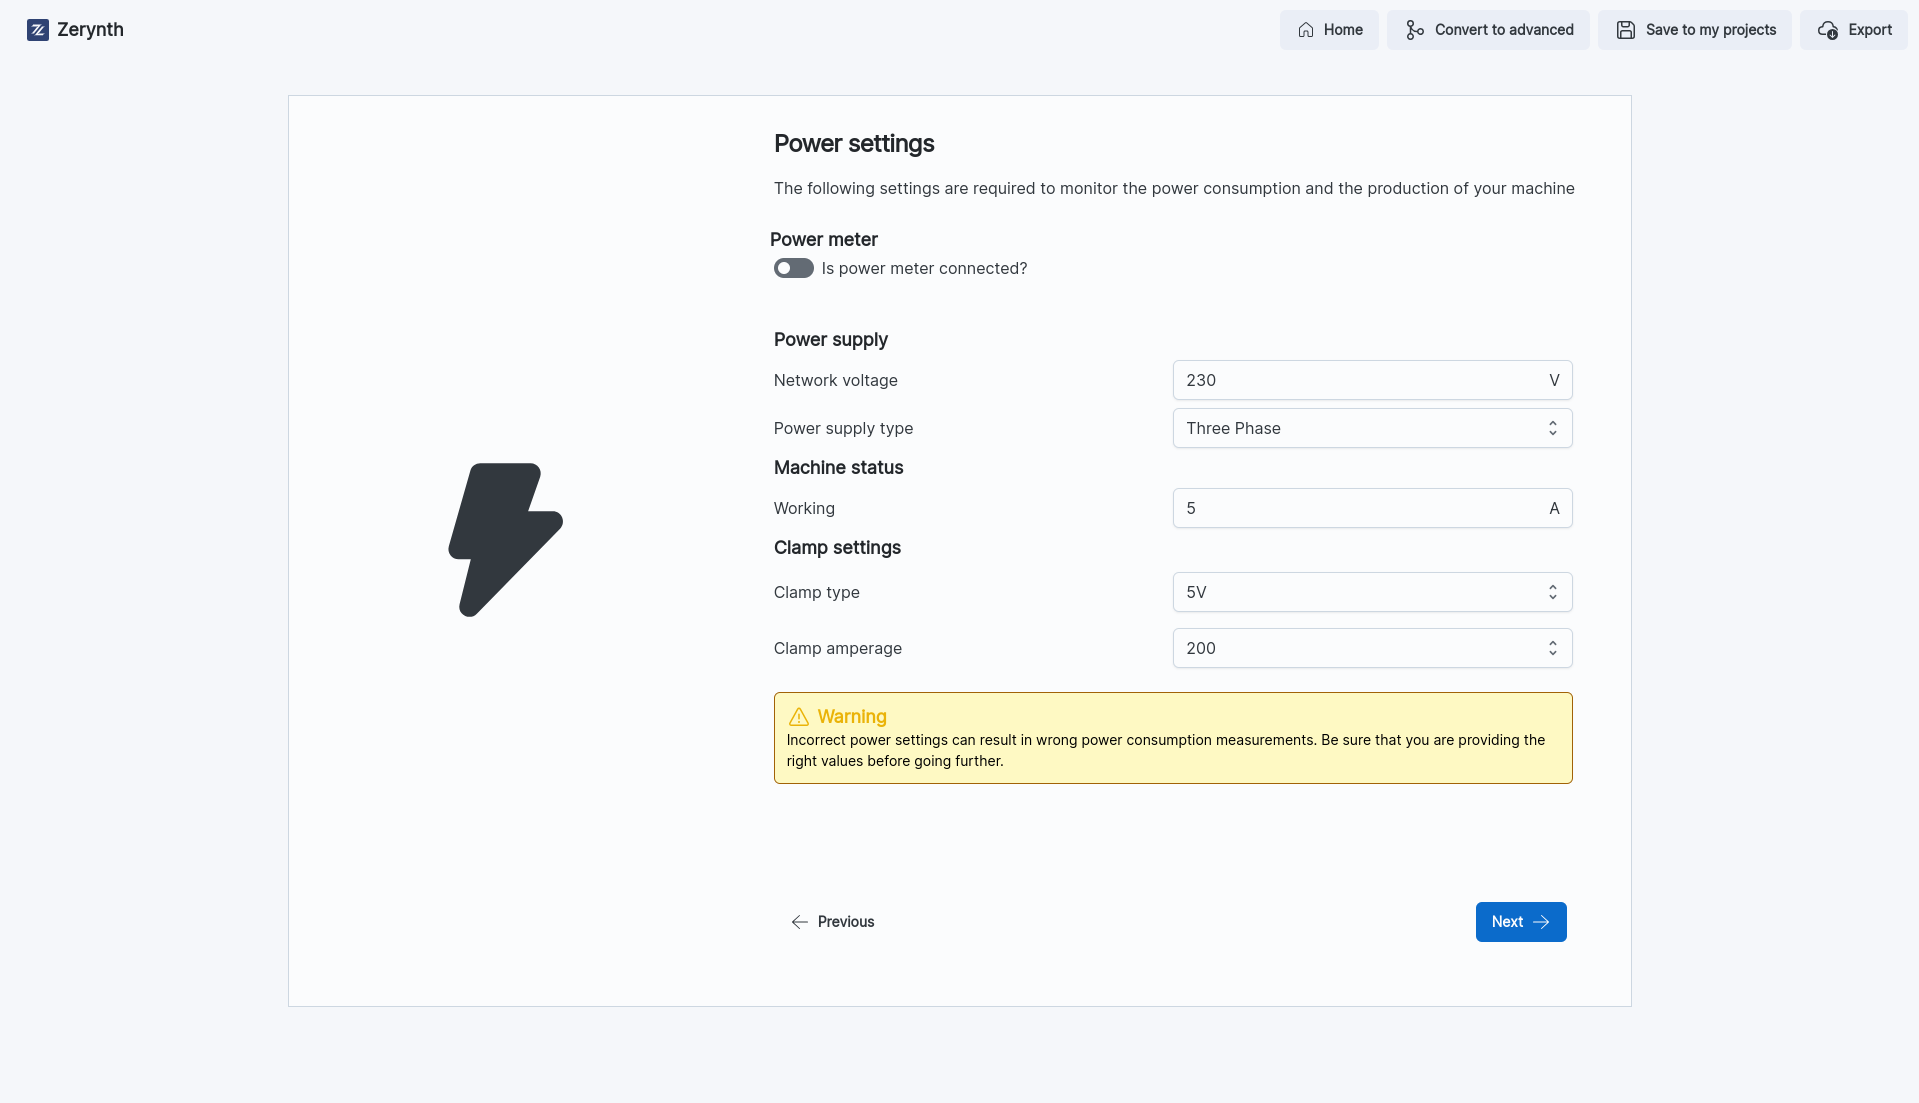Screen dimensions: 1919x1103
Task: Click the Zerynth logo icon
Action: pos(38,30)
